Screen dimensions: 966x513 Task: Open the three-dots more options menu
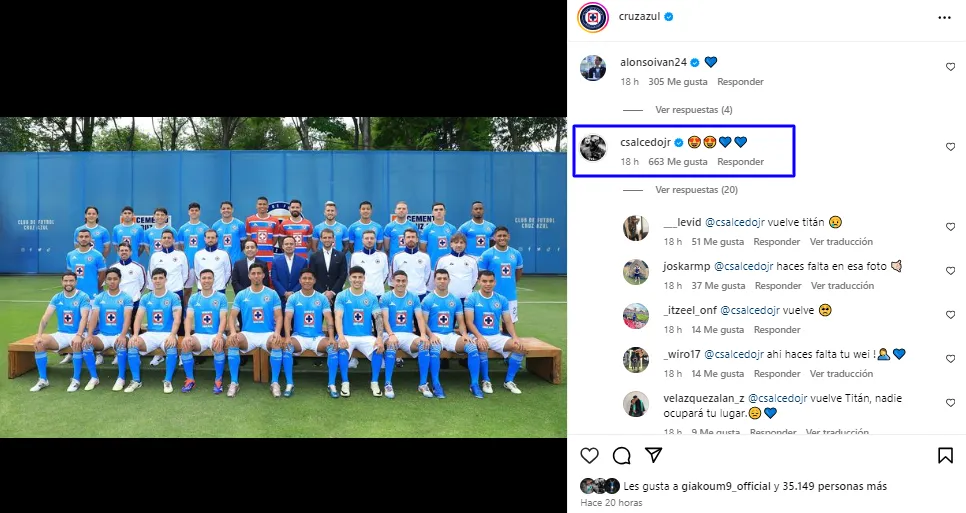pyautogui.click(x=944, y=18)
